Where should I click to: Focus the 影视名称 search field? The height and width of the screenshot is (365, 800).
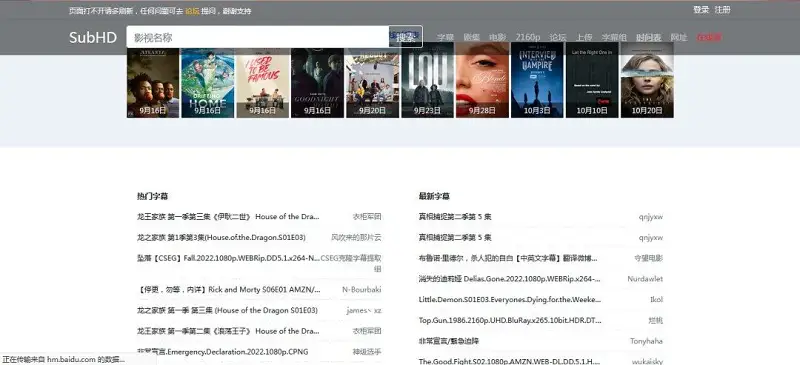point(258,37)
